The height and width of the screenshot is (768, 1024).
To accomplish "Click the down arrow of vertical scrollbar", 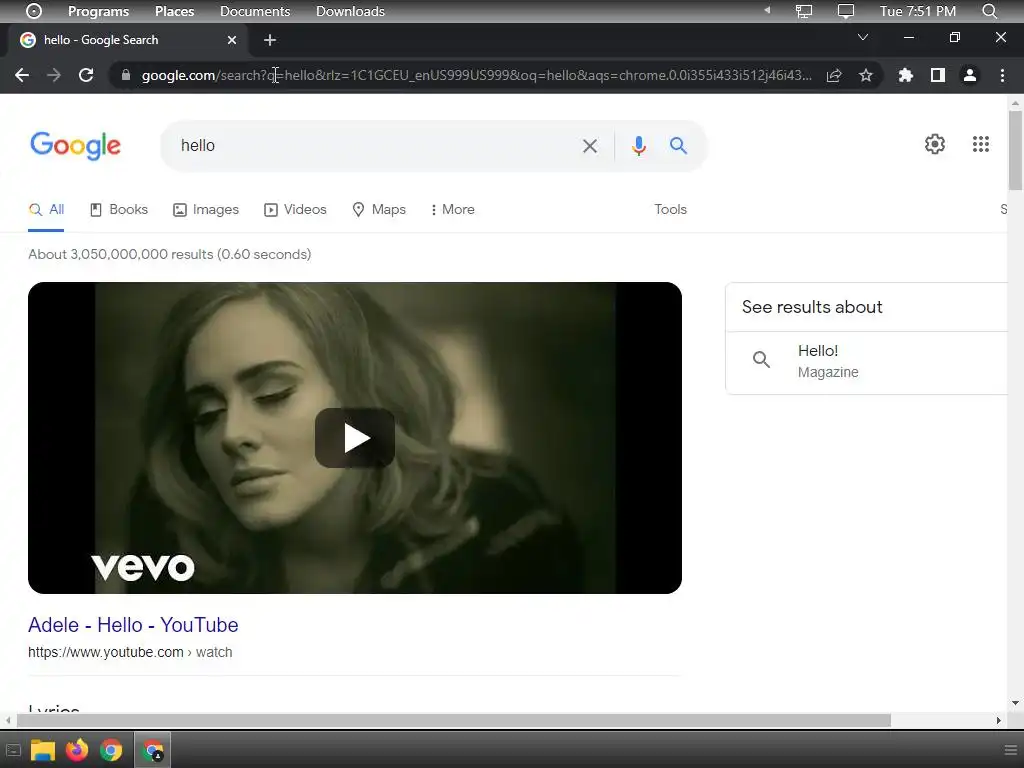I will click(x=1015, y=703).
